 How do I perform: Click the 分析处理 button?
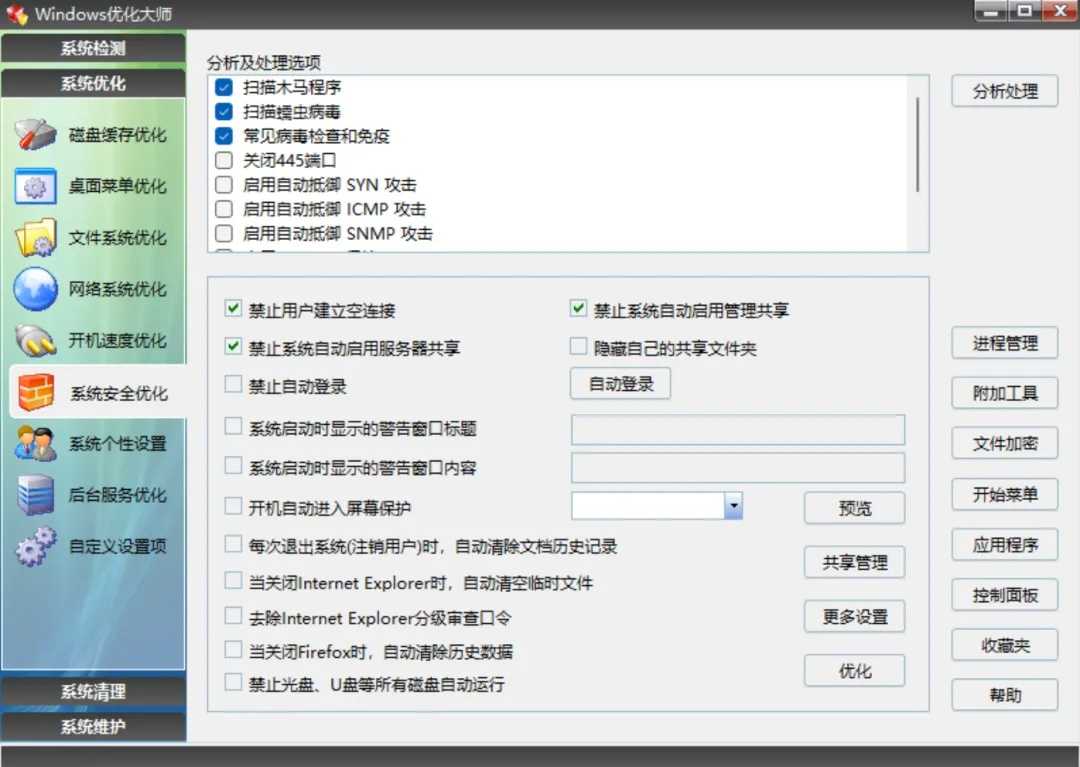click(1005, 91)
